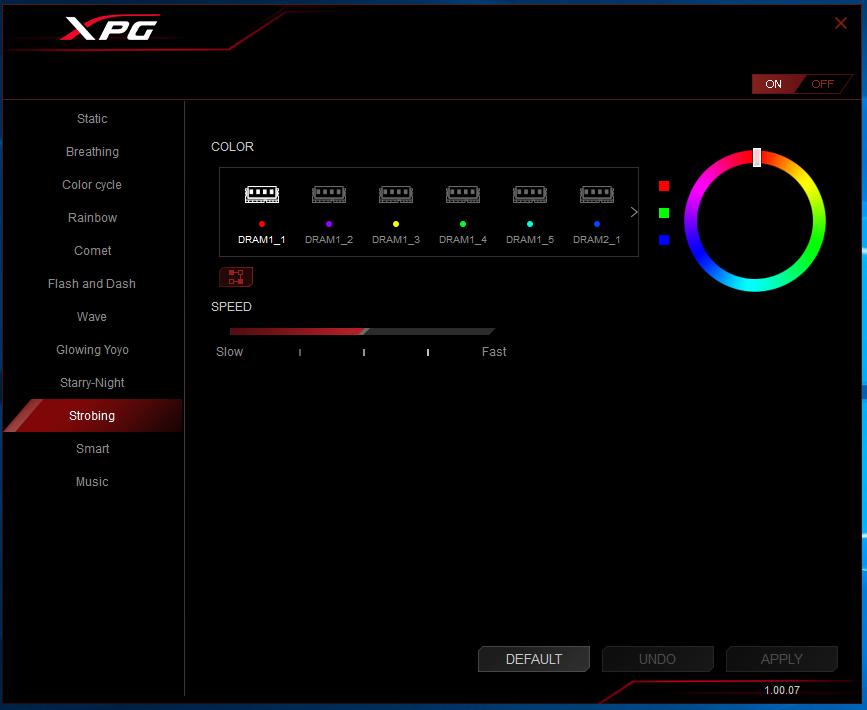Click the red color dot under DRAM1_1
This screenshot has width=867, height=710.
click(x=262, y=224)
